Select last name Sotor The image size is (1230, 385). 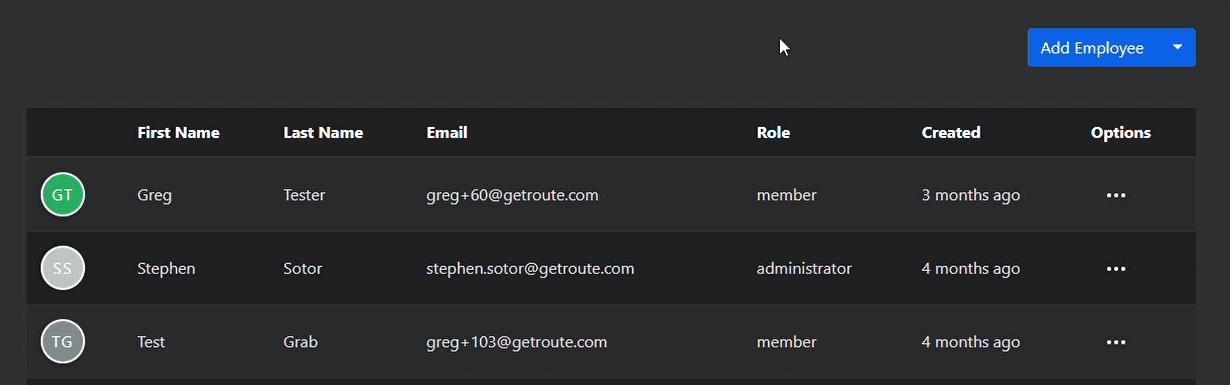(302, 268)
